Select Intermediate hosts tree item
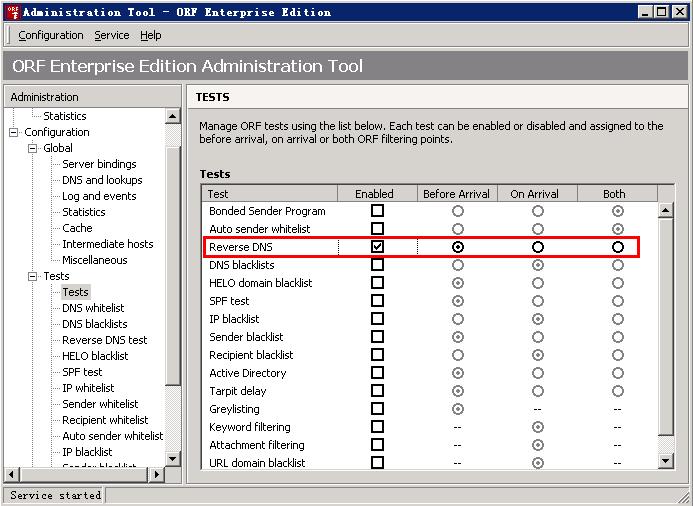 click(107, 244)
